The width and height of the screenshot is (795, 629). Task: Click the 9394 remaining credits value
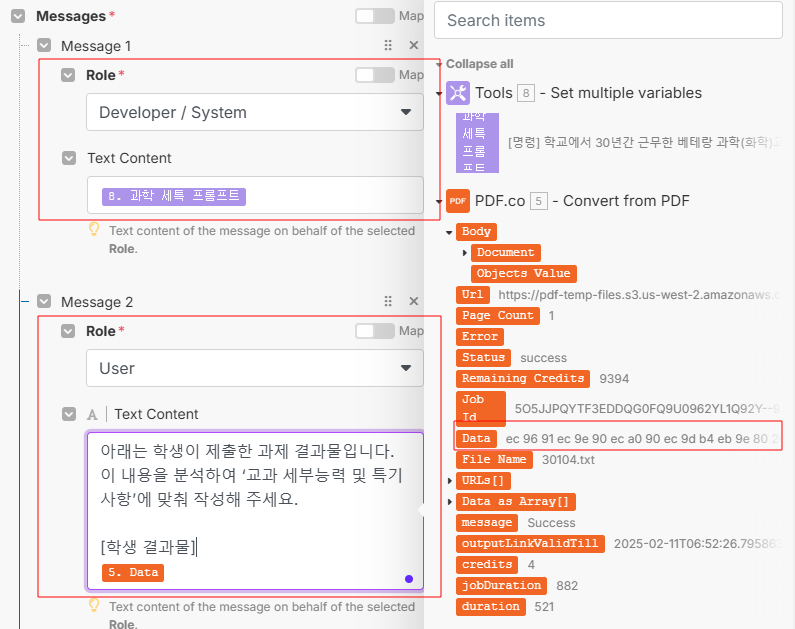[x=614, y=379]
